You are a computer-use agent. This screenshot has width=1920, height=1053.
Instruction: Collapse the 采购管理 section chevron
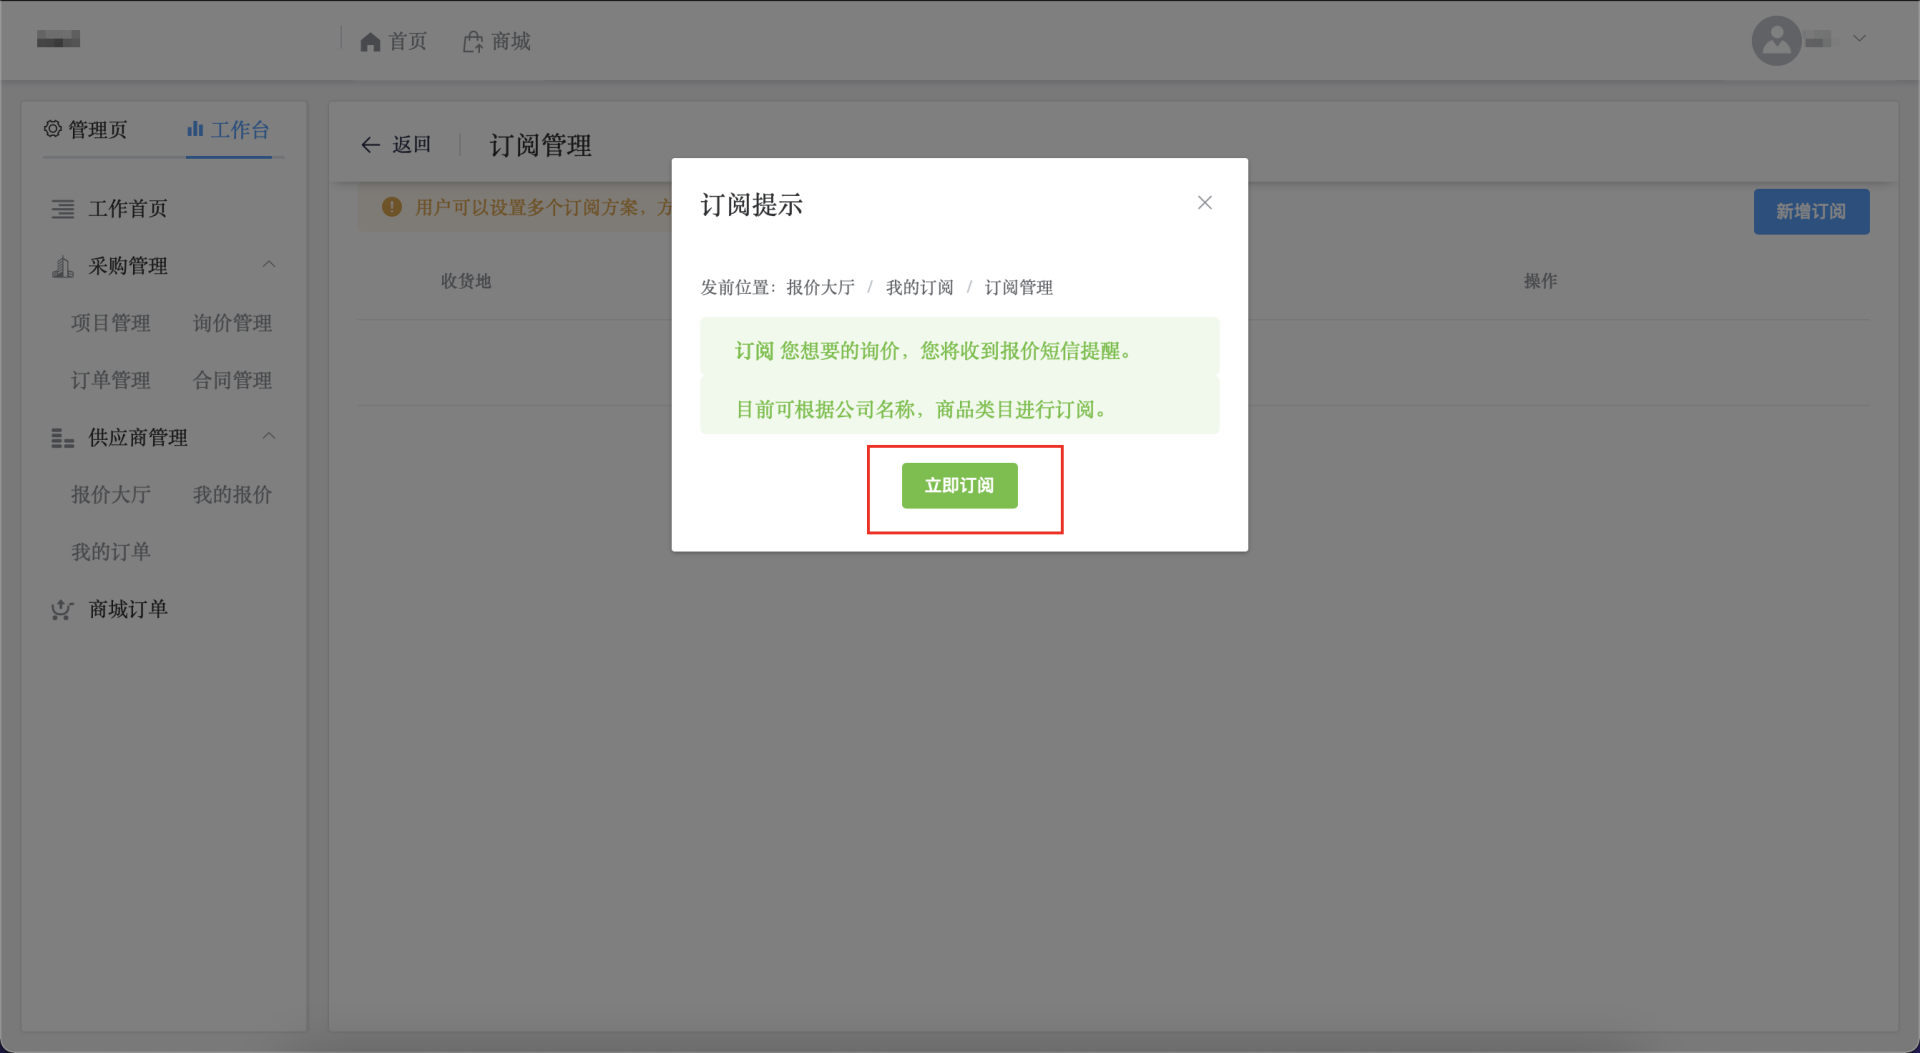pyautogui.click(x=269, y=265)
